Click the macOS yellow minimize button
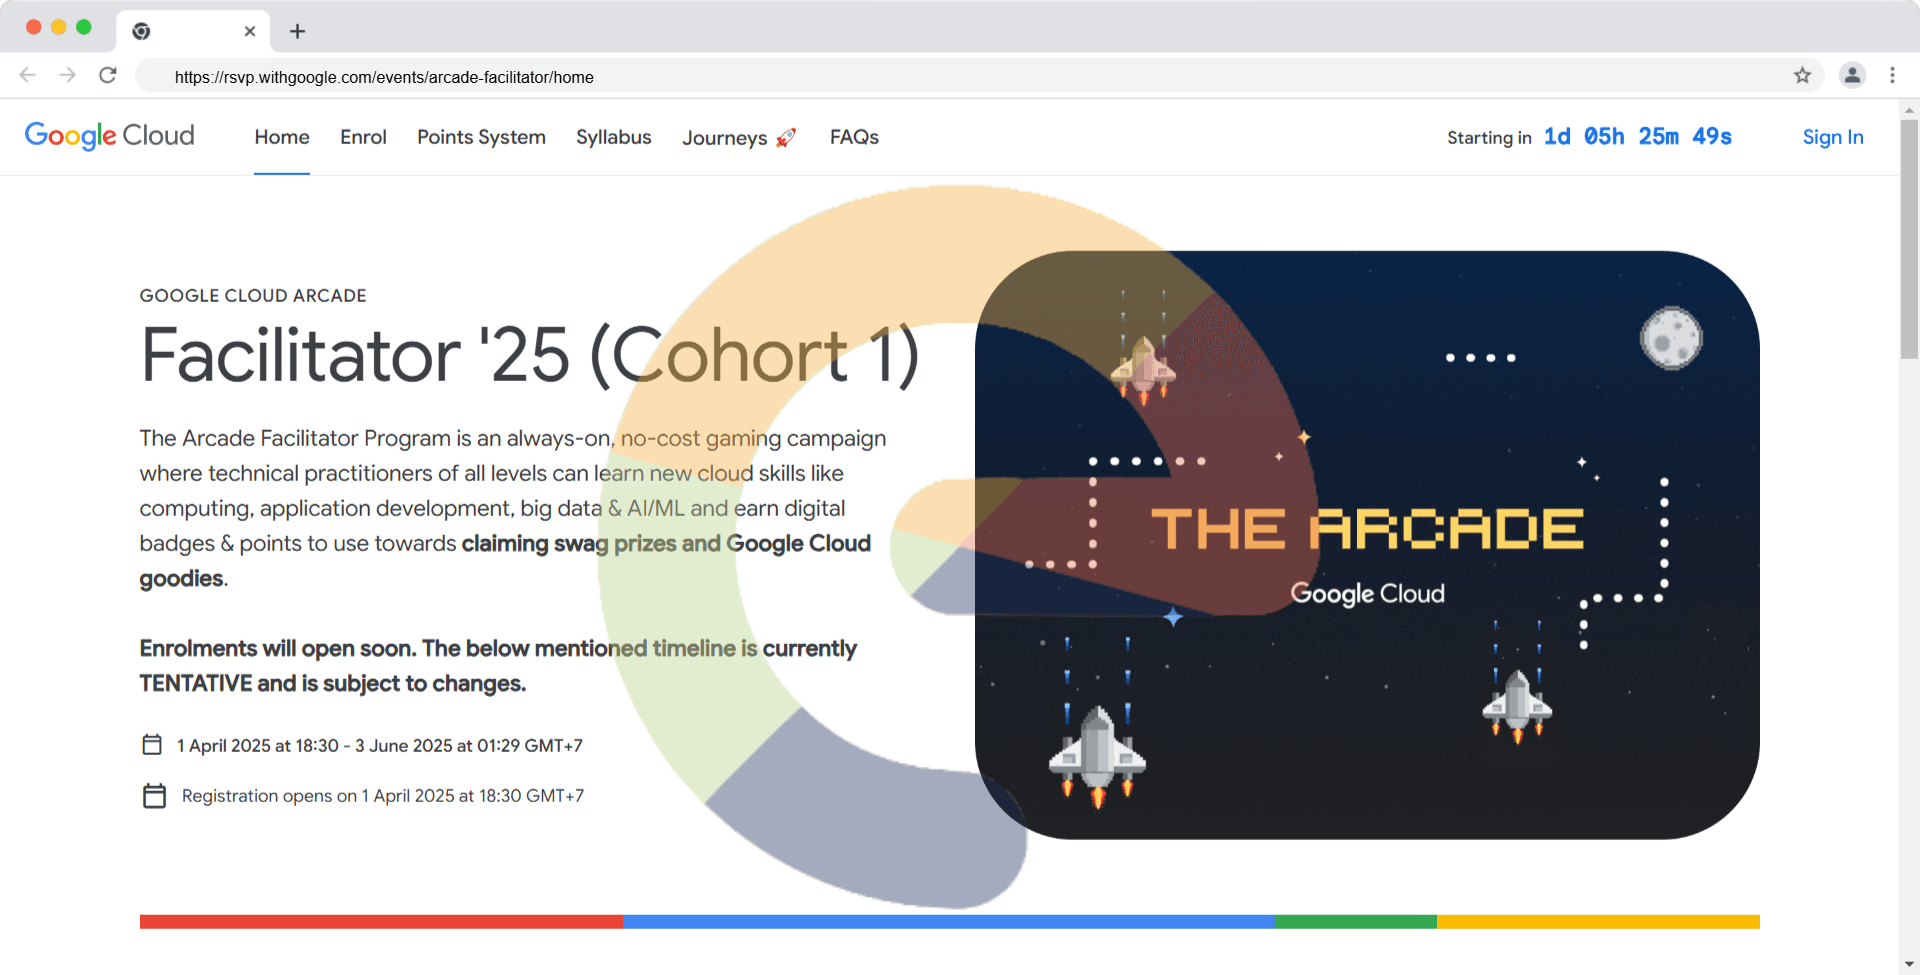The width and height of the screenshot is (1920, 975). [x=59, y=27]
